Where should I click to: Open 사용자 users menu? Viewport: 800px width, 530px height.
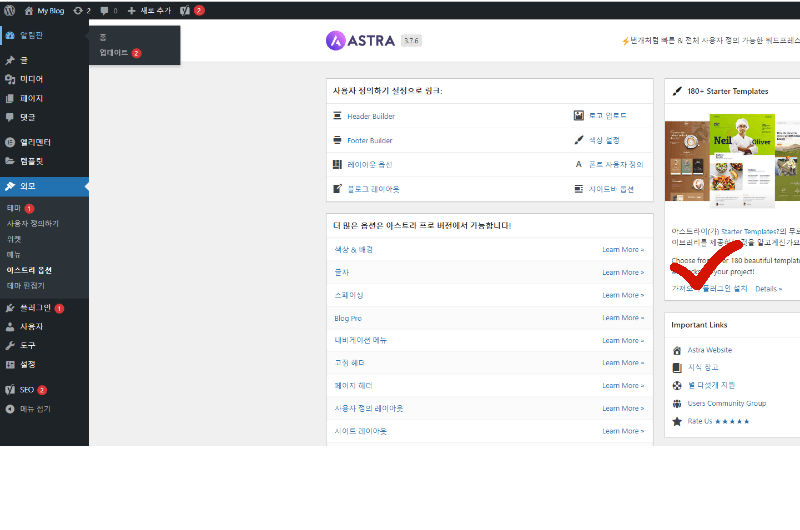[x=44, y=327]
